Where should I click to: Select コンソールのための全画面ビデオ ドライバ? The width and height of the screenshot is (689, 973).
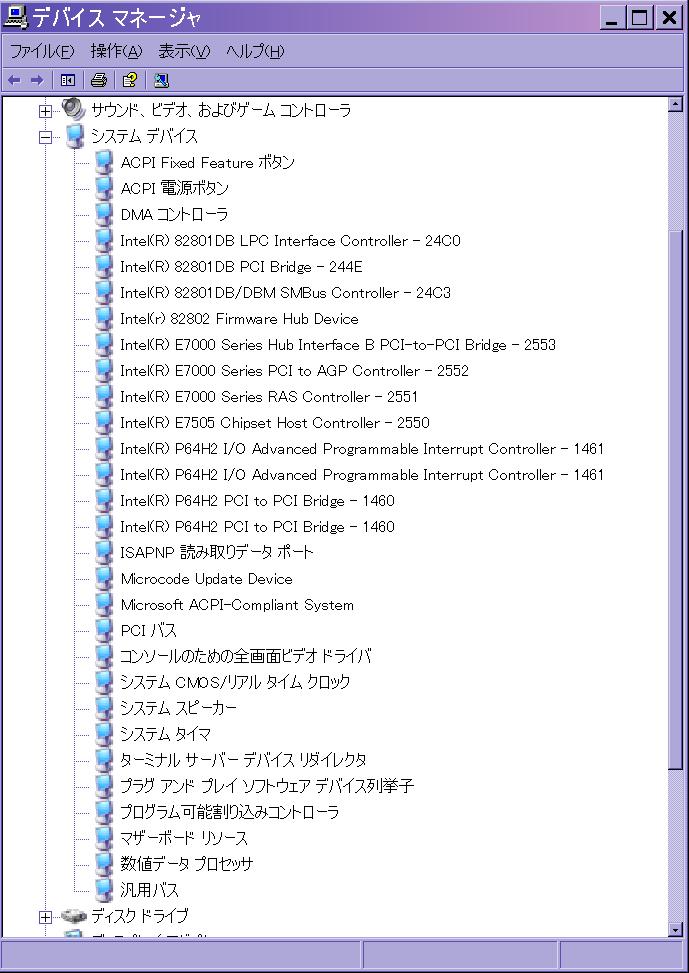(x=245, y=656)
